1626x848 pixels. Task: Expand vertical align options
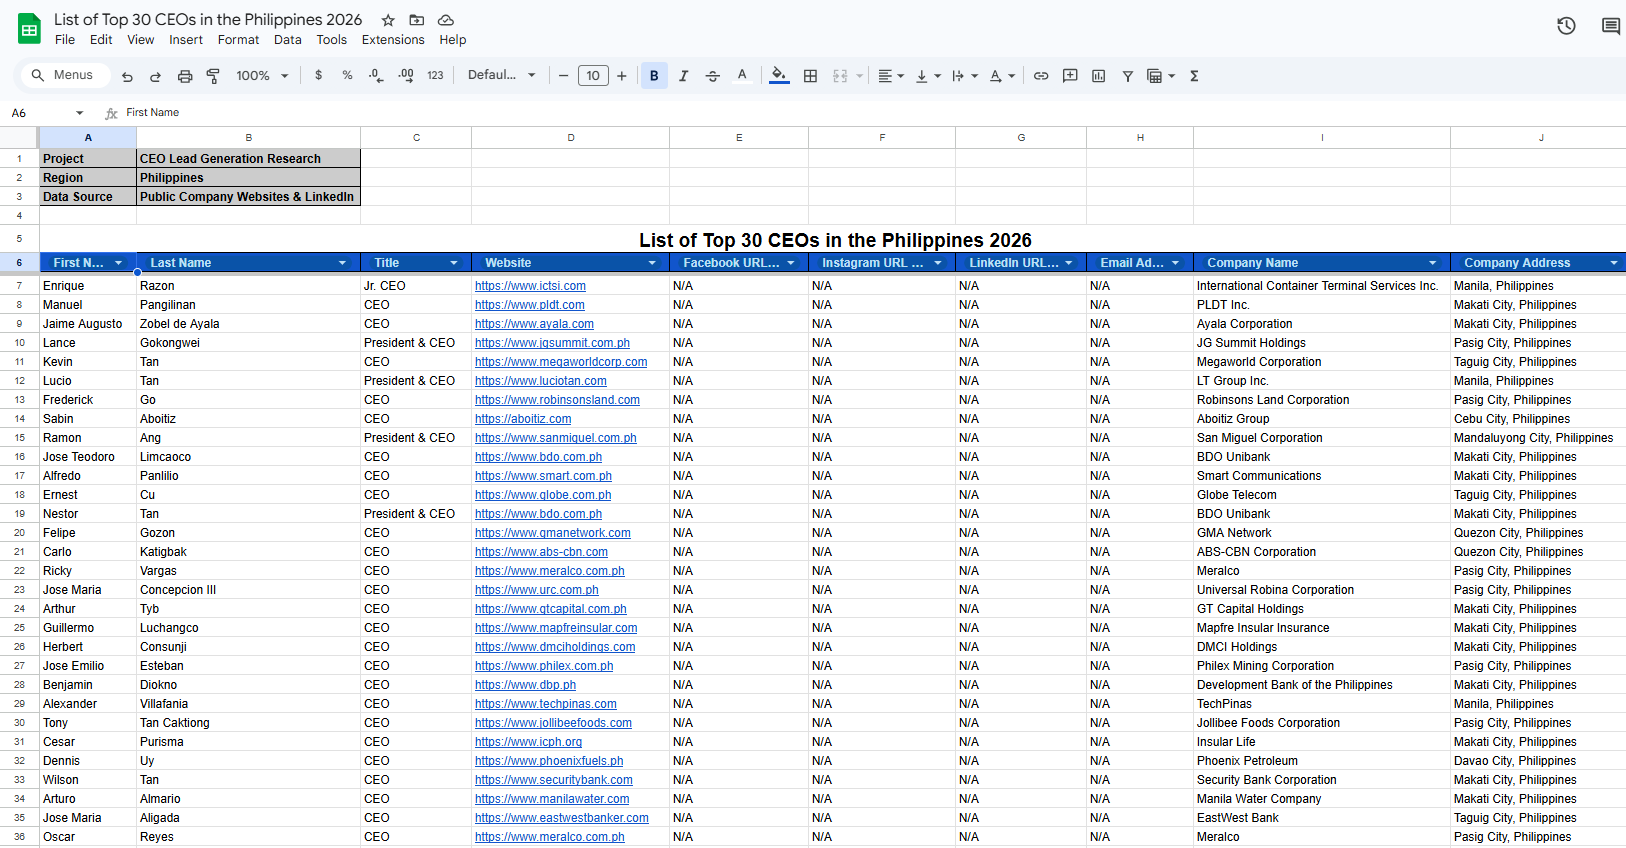[x=928, y=76]
